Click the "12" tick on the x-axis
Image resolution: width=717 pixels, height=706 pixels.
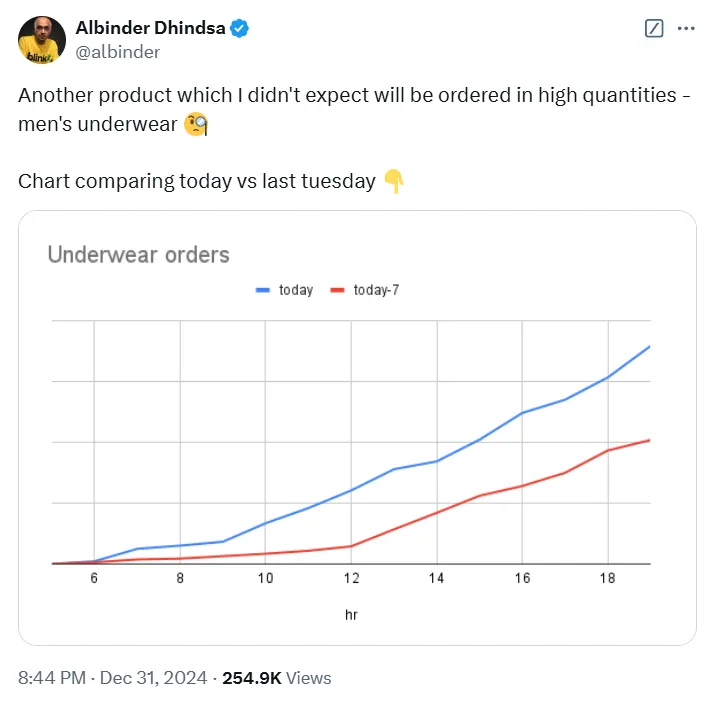351,578
